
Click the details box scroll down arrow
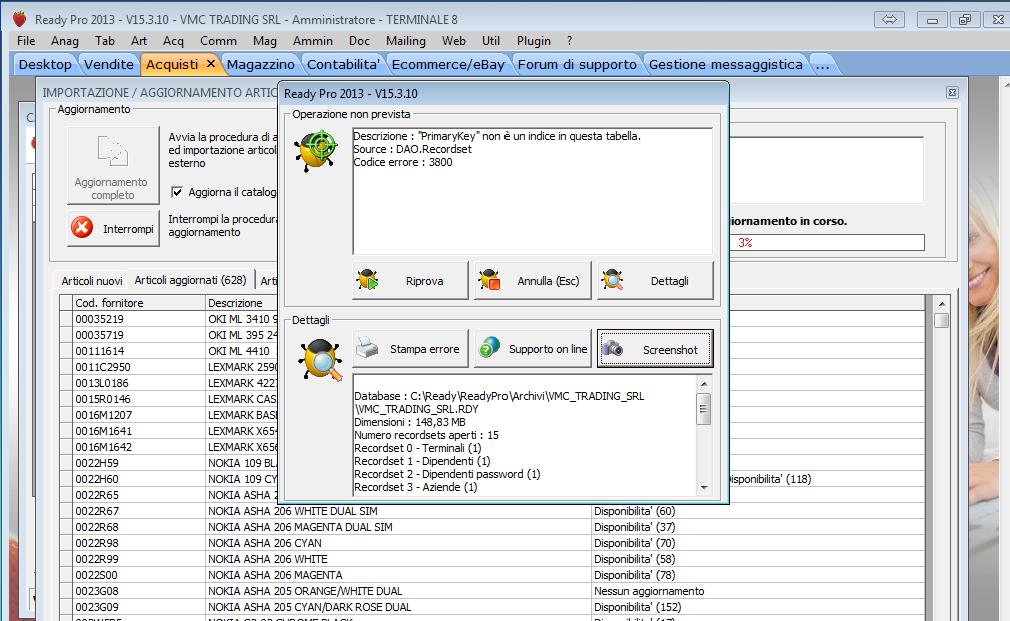click(704, 488)
